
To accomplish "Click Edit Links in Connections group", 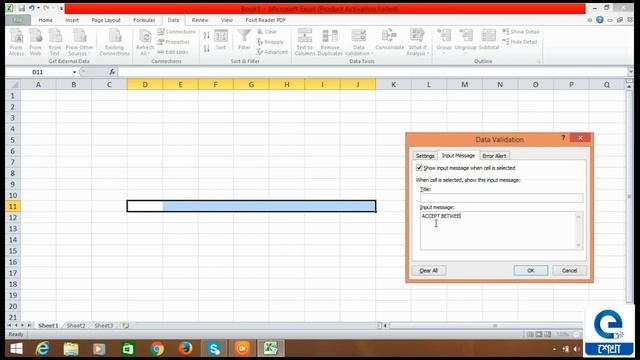I will coord(173,52).
